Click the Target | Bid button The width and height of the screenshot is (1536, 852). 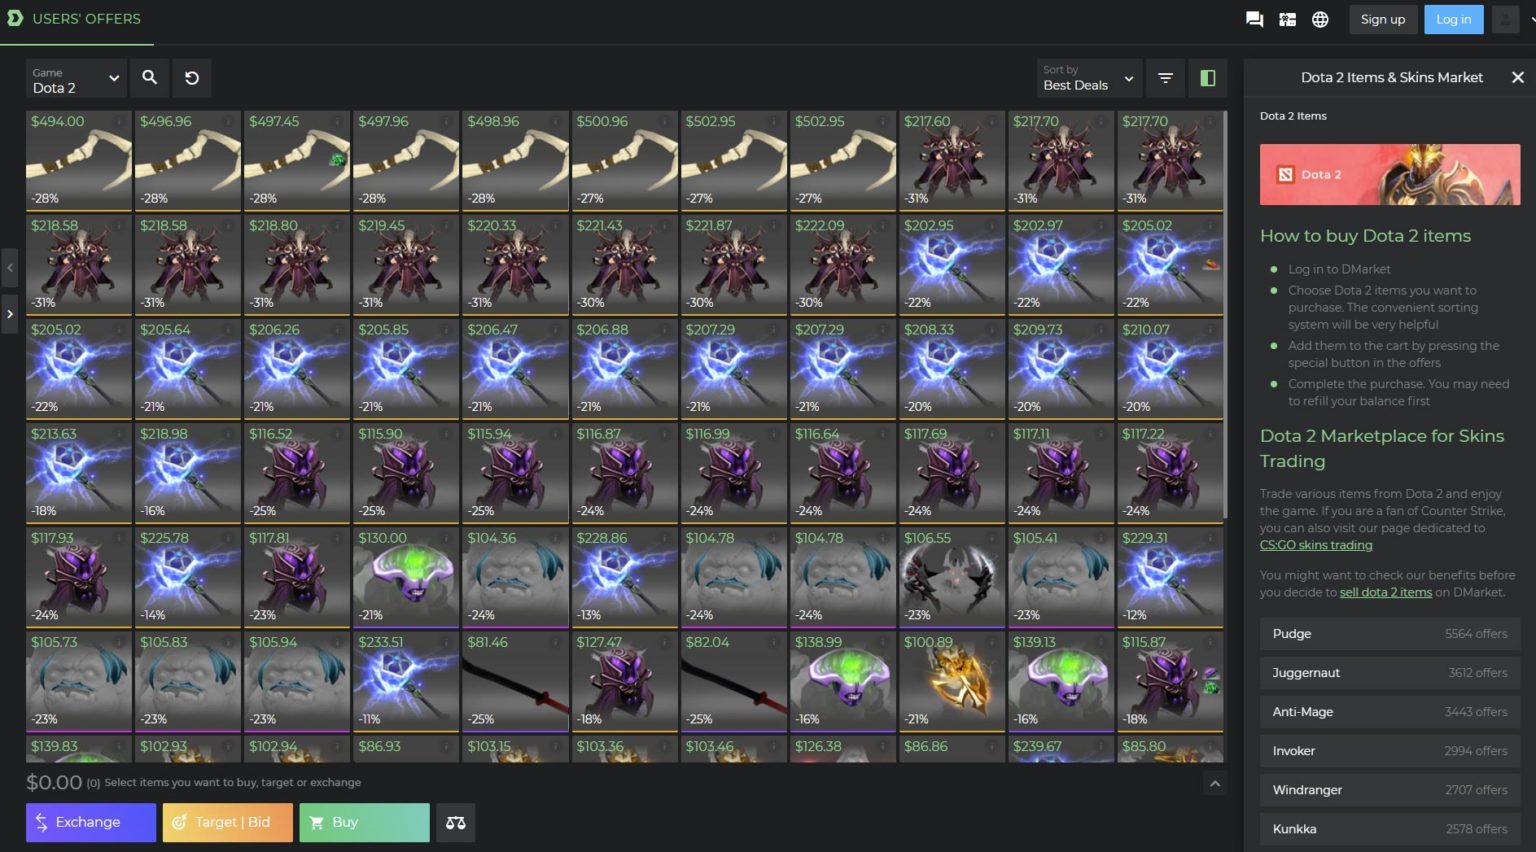(x=228, y=822)
